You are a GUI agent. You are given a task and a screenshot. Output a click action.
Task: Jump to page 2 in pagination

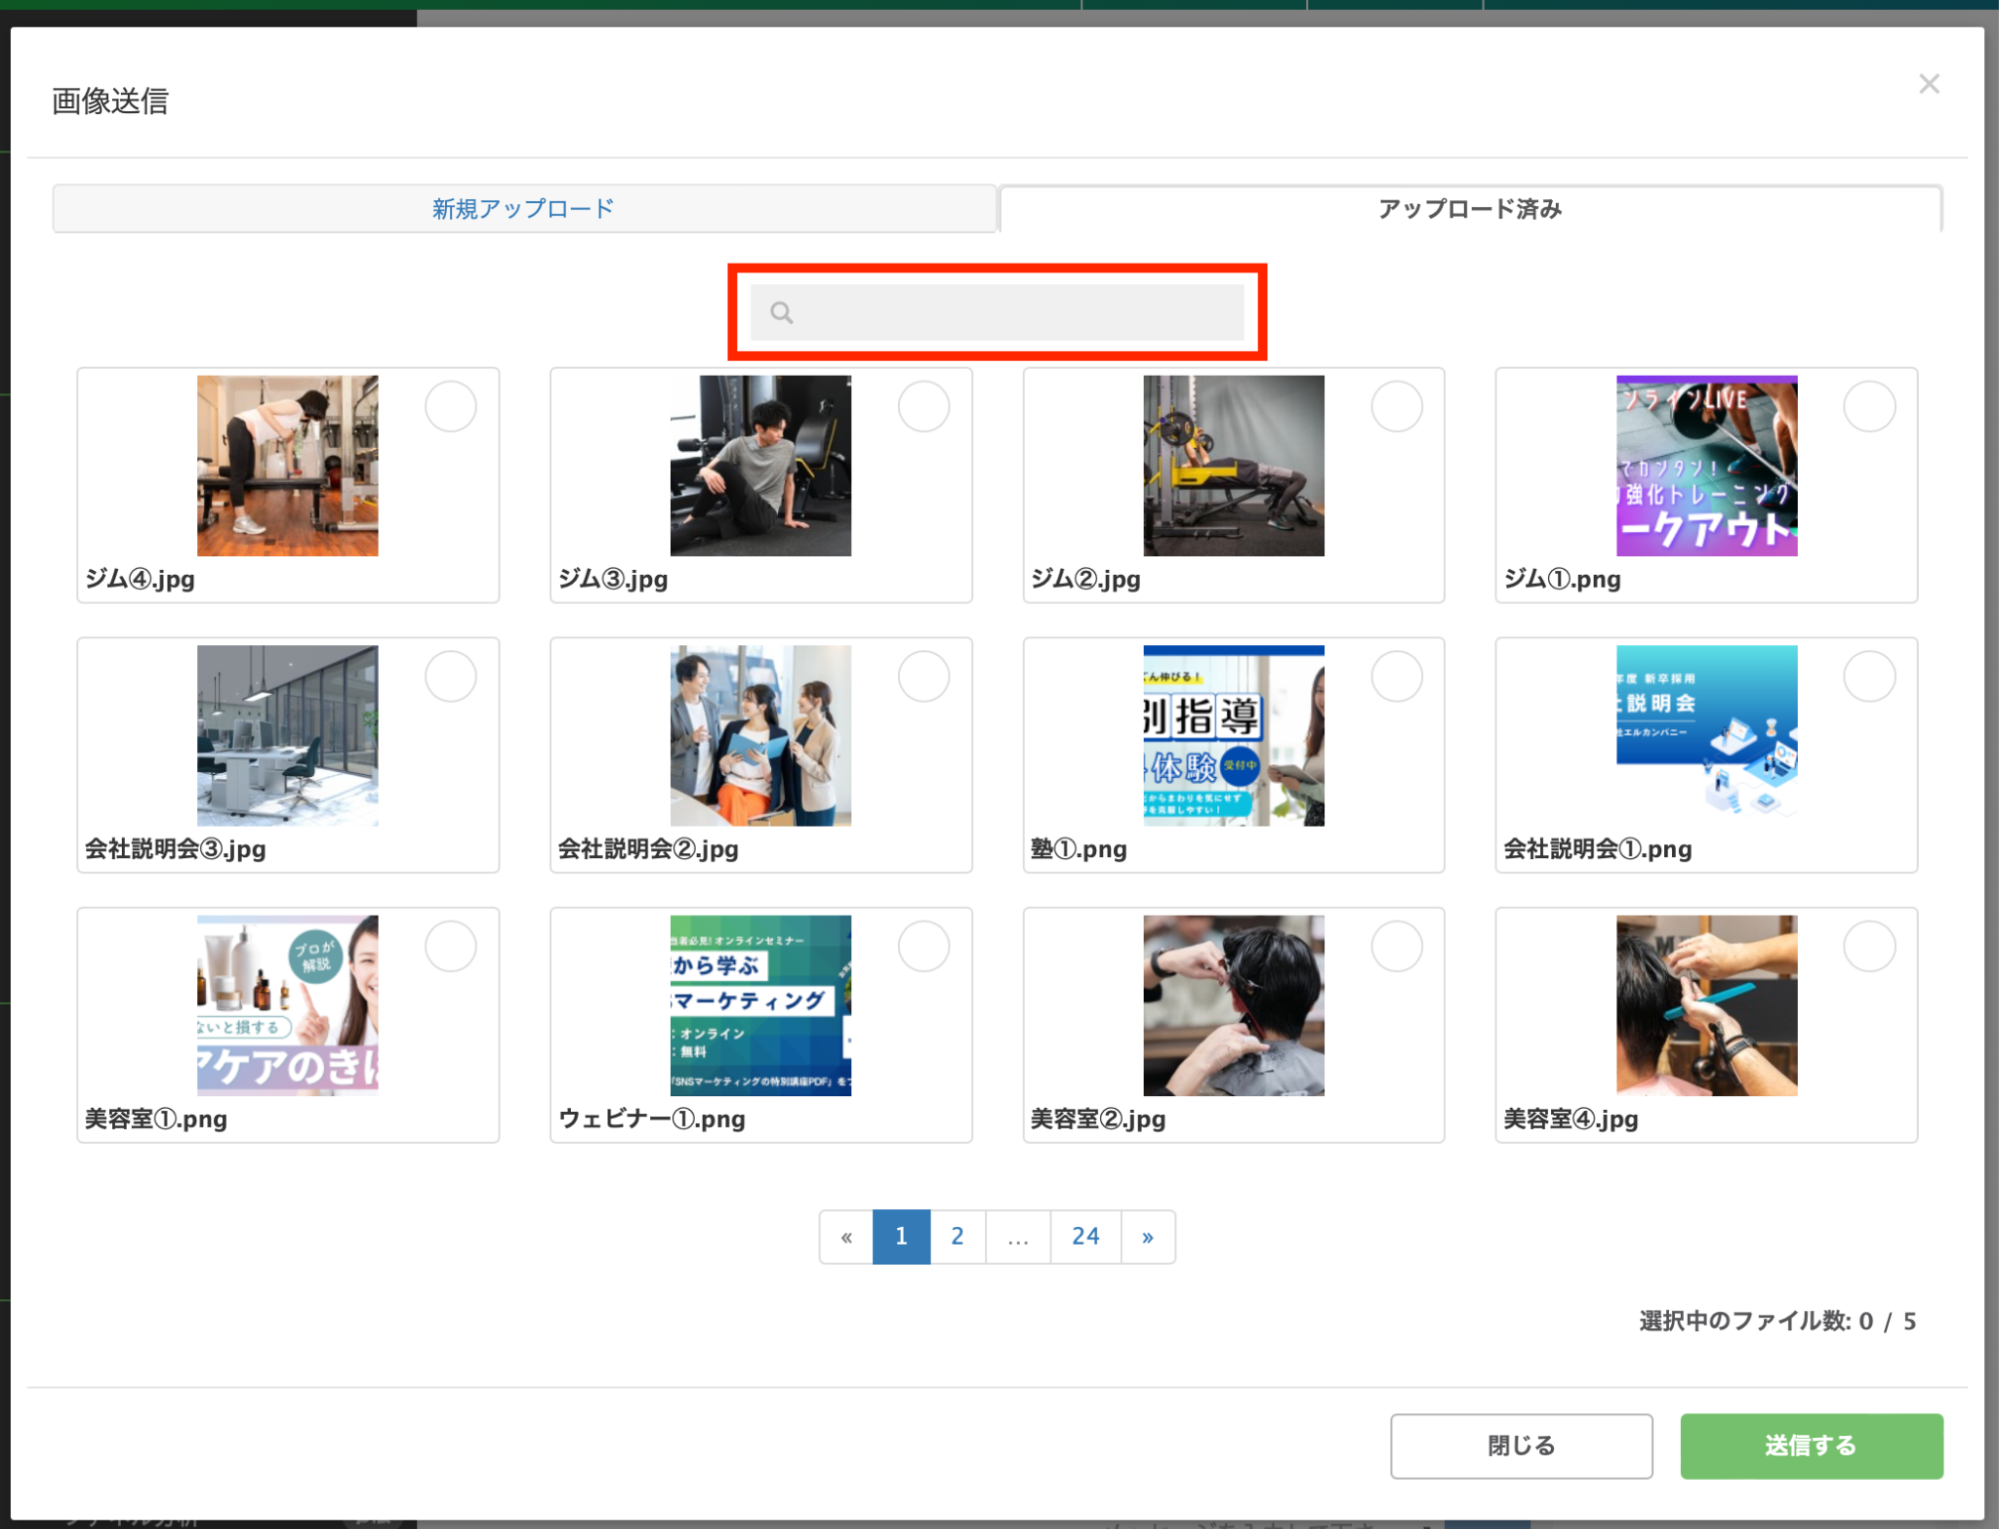coord(957,1237)
